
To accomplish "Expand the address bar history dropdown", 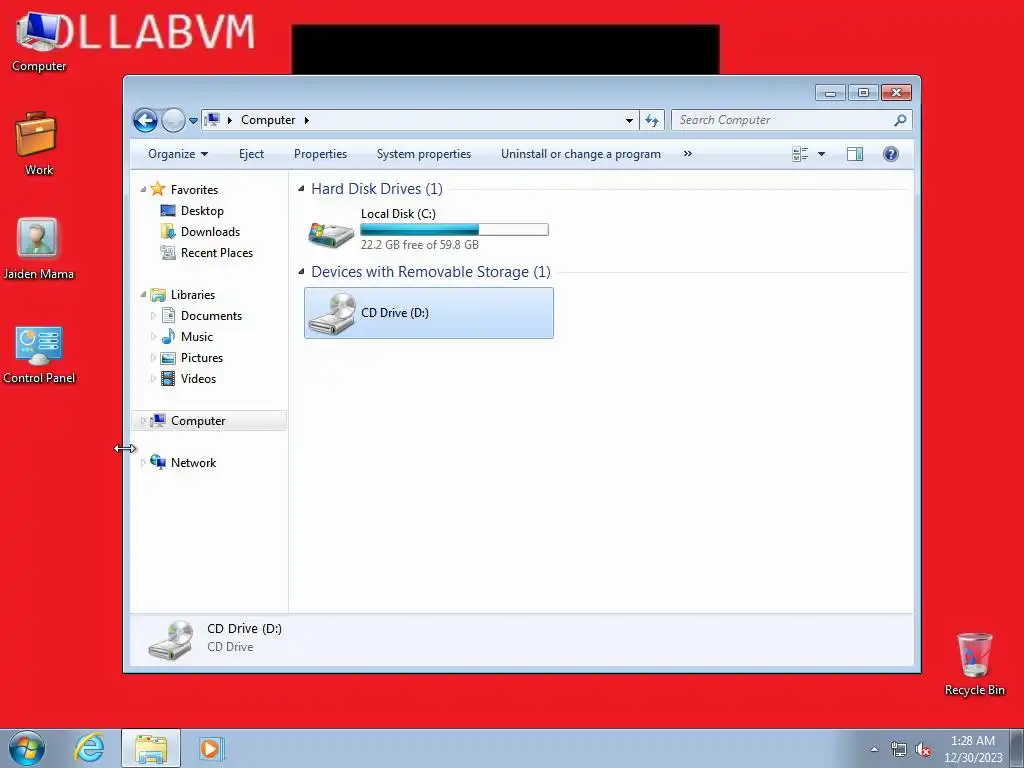I will click(x=629, y=120).
